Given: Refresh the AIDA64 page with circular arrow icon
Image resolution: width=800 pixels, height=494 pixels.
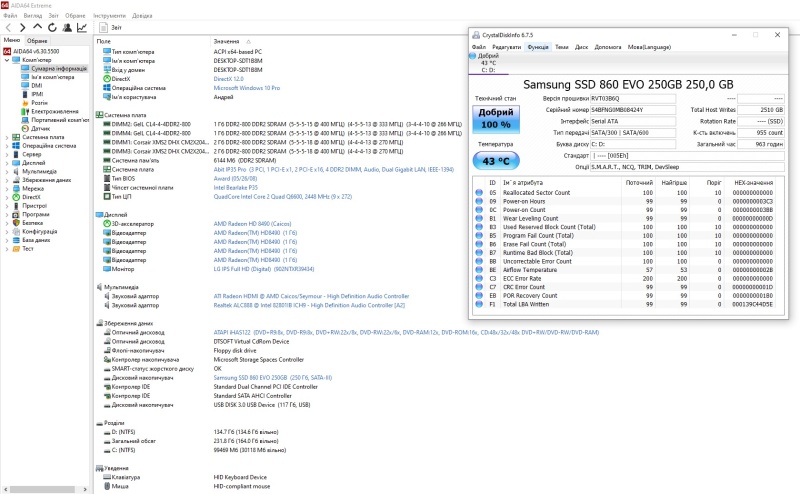Looking at the screenshot, I should coord(52,28).
